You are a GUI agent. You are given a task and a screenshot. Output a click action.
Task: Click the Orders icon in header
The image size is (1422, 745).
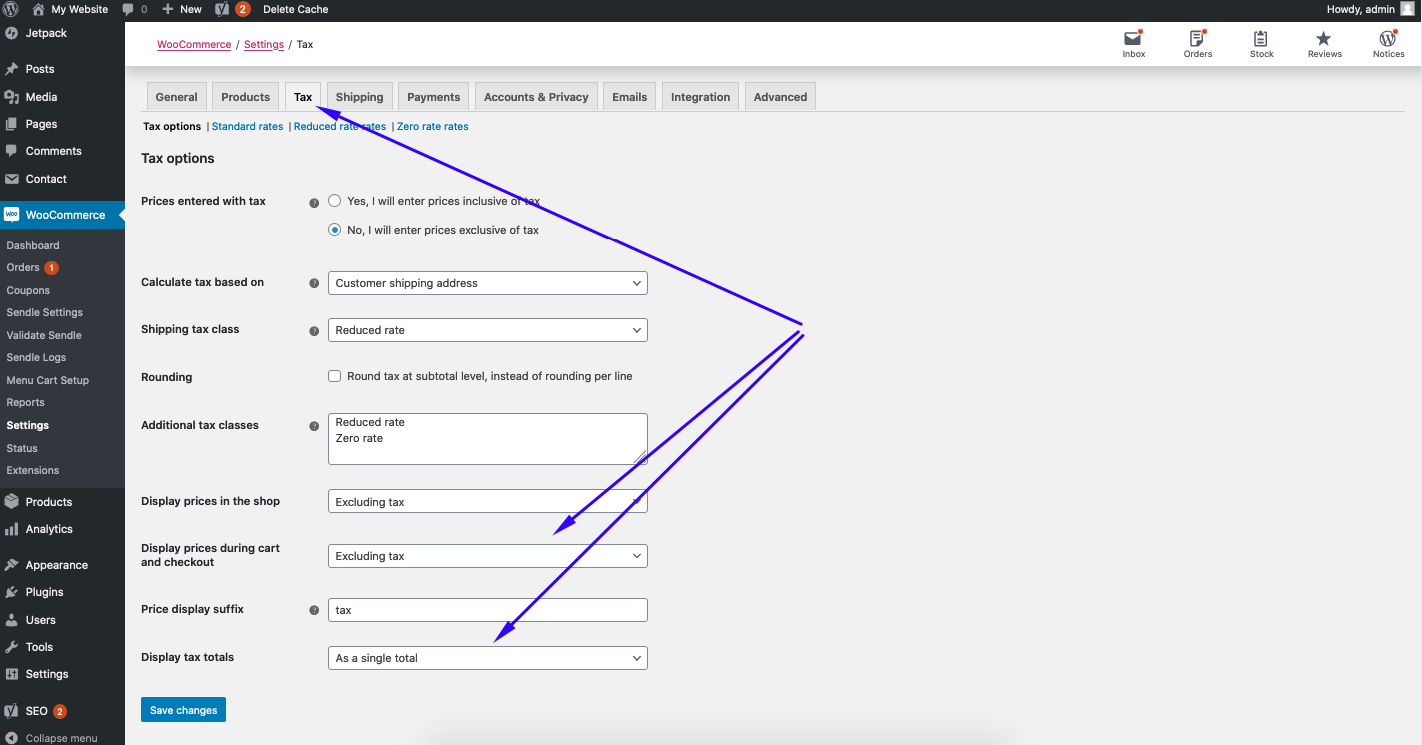coord(1197,40)
